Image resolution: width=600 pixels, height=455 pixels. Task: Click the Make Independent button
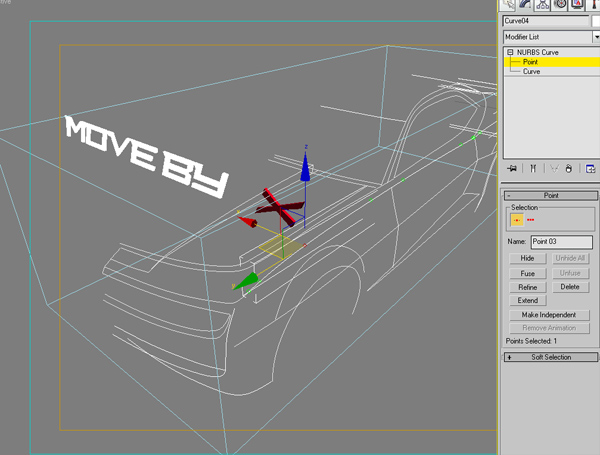point(549,315)
